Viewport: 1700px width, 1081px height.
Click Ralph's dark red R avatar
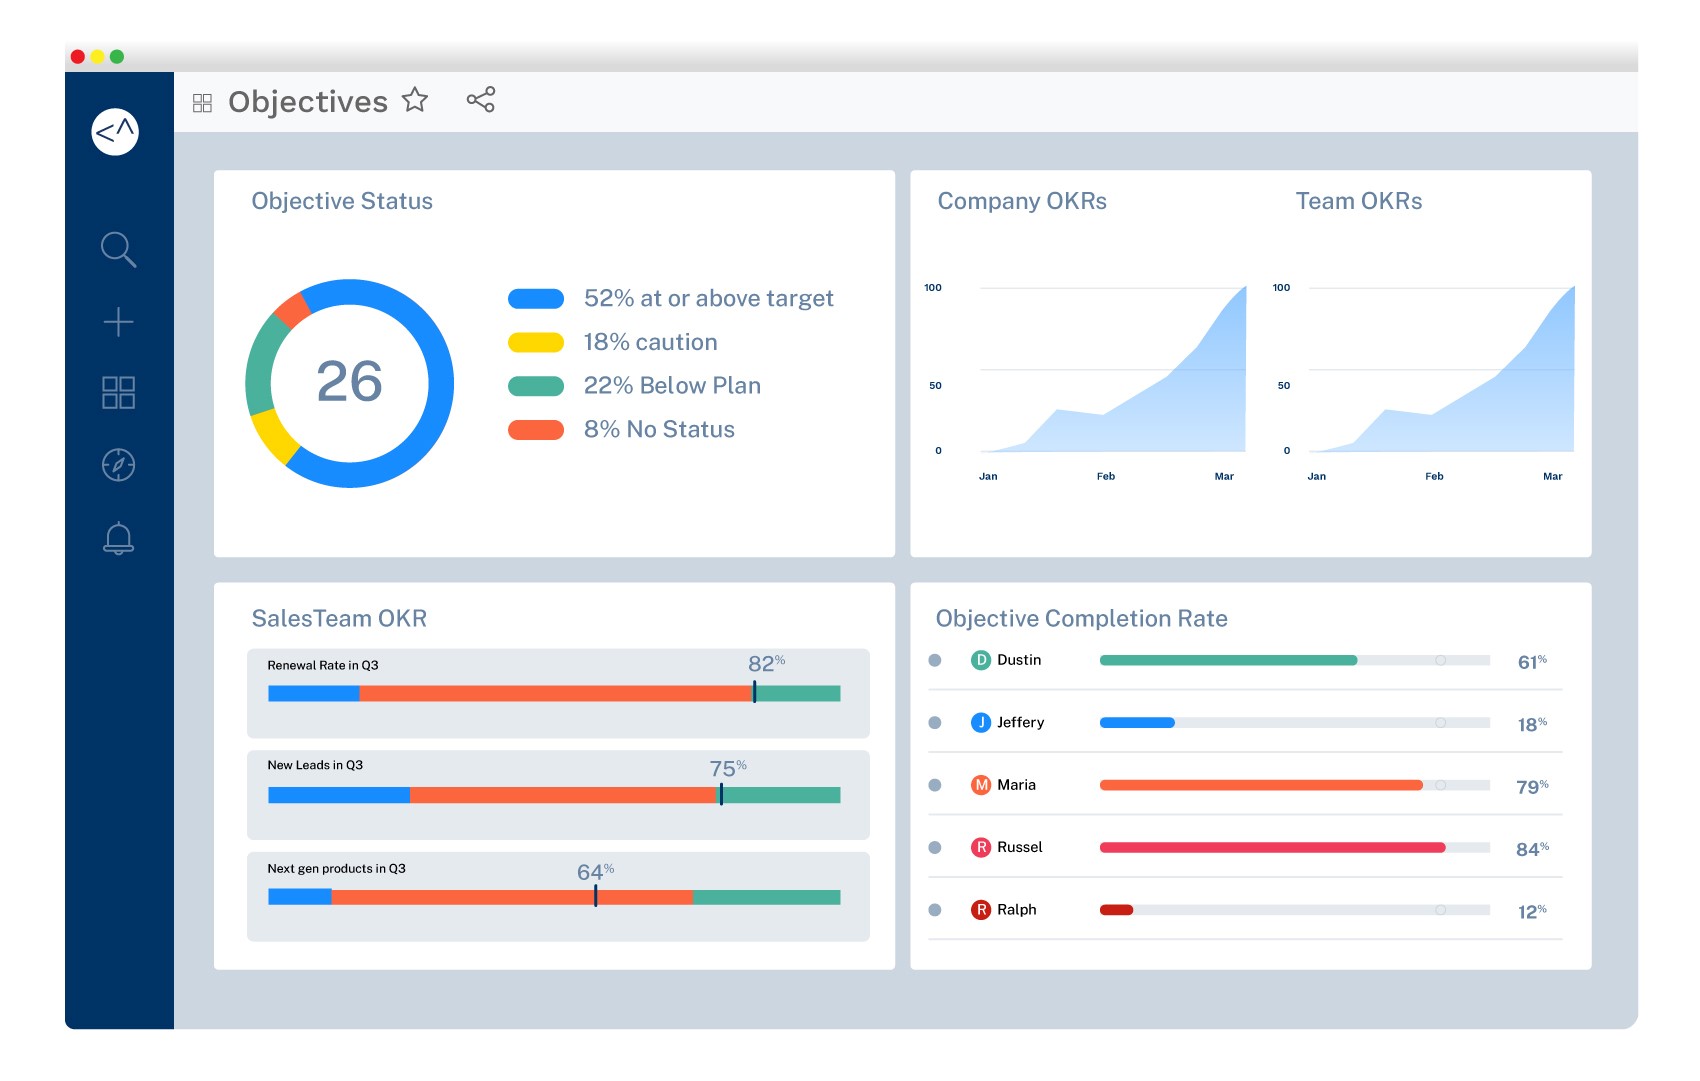(x=981, y=910)
